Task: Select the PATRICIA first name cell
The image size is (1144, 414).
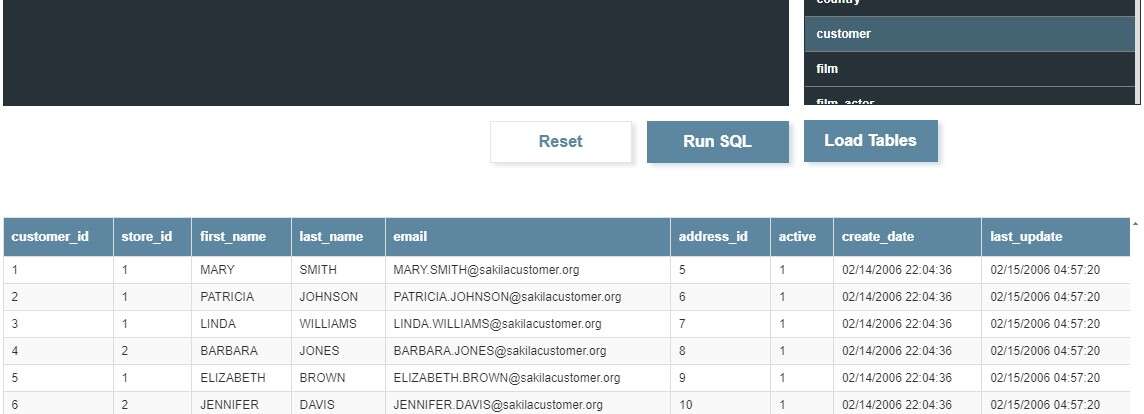Action: click(227, 297)
